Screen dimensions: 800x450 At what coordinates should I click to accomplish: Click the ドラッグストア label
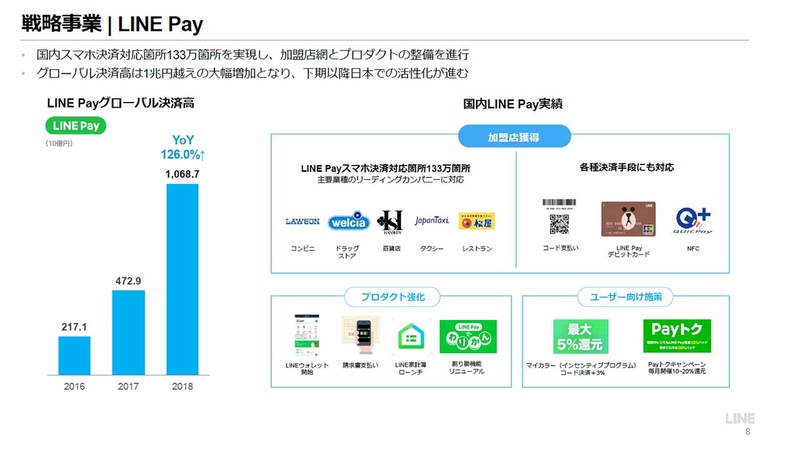click(x=347, y=252)
